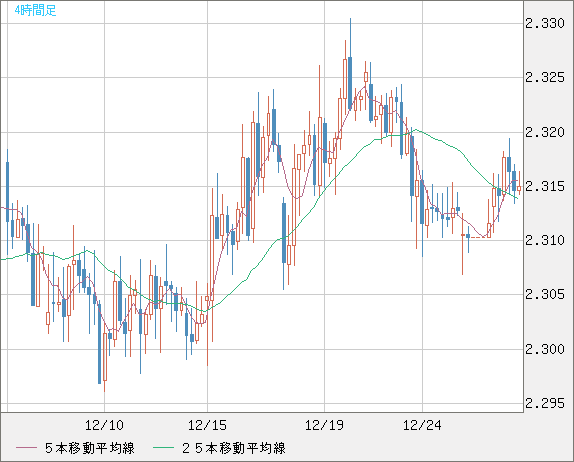
Task: Click the ５本移動平均線 legend label
Action: click(x=90, y=448)
